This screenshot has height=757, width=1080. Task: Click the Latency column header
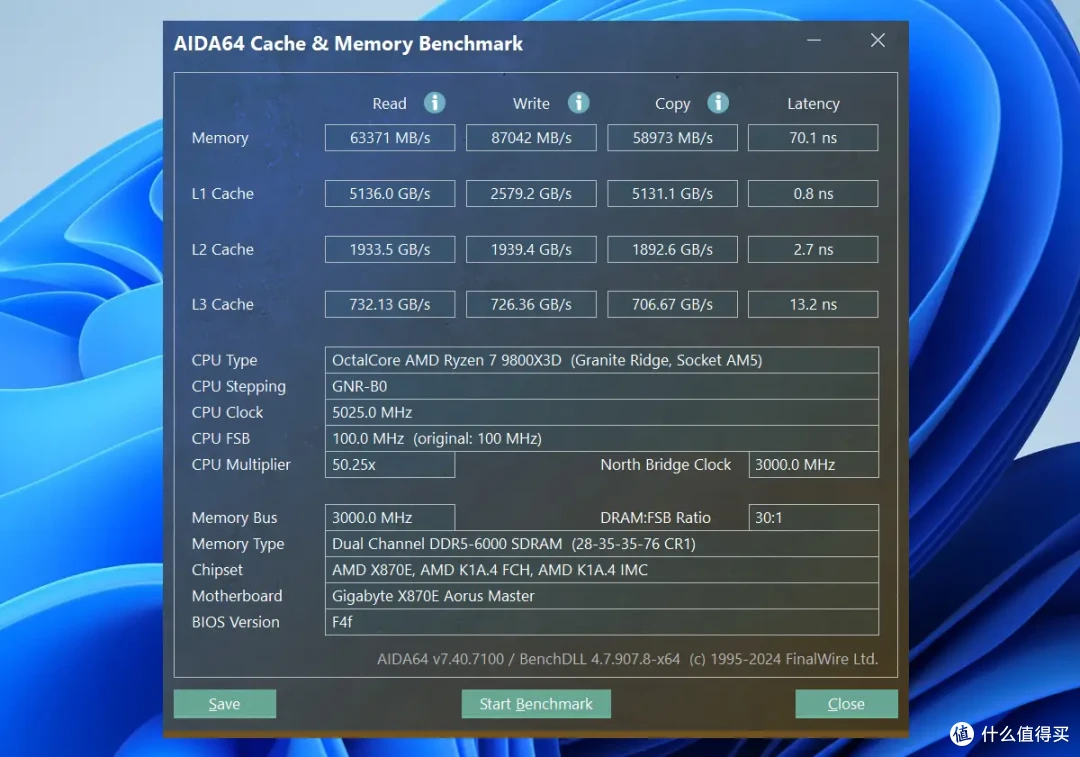coord(813,104)
